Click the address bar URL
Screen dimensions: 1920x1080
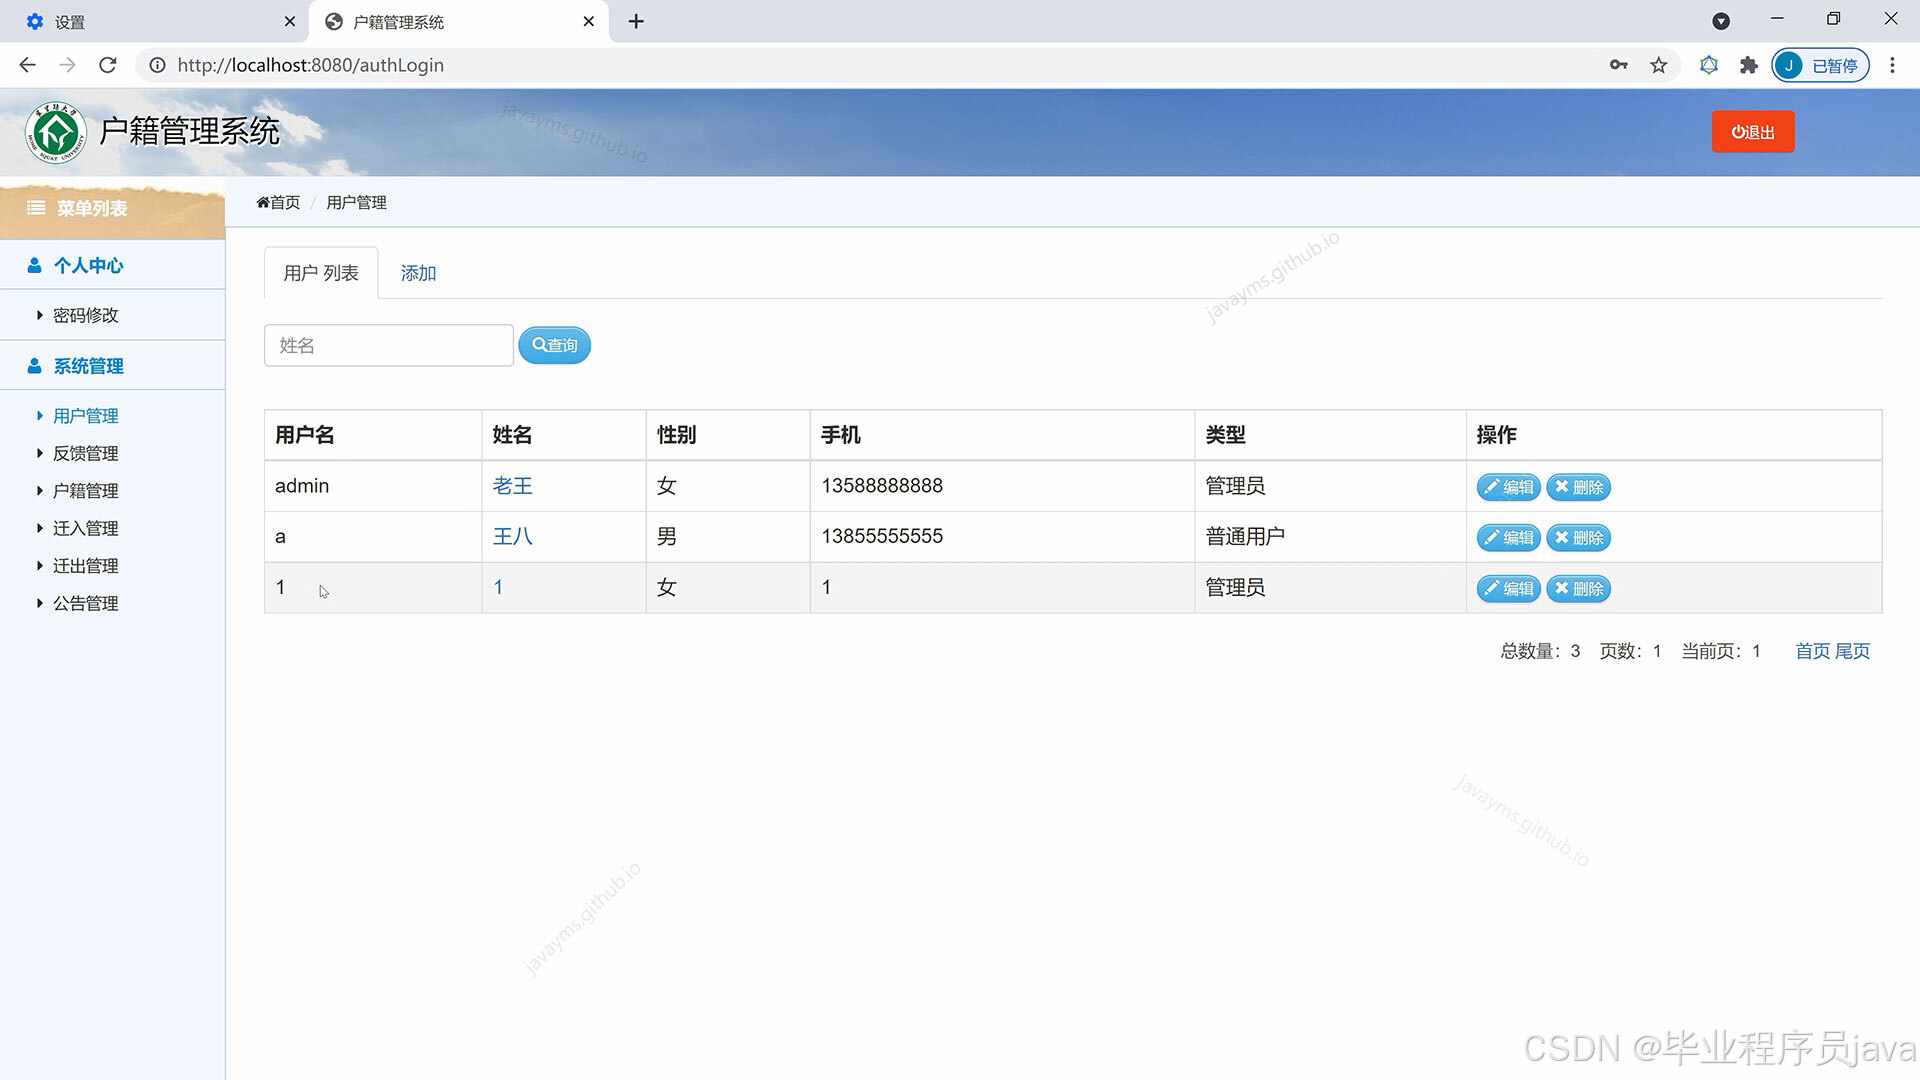click(310, 65)
